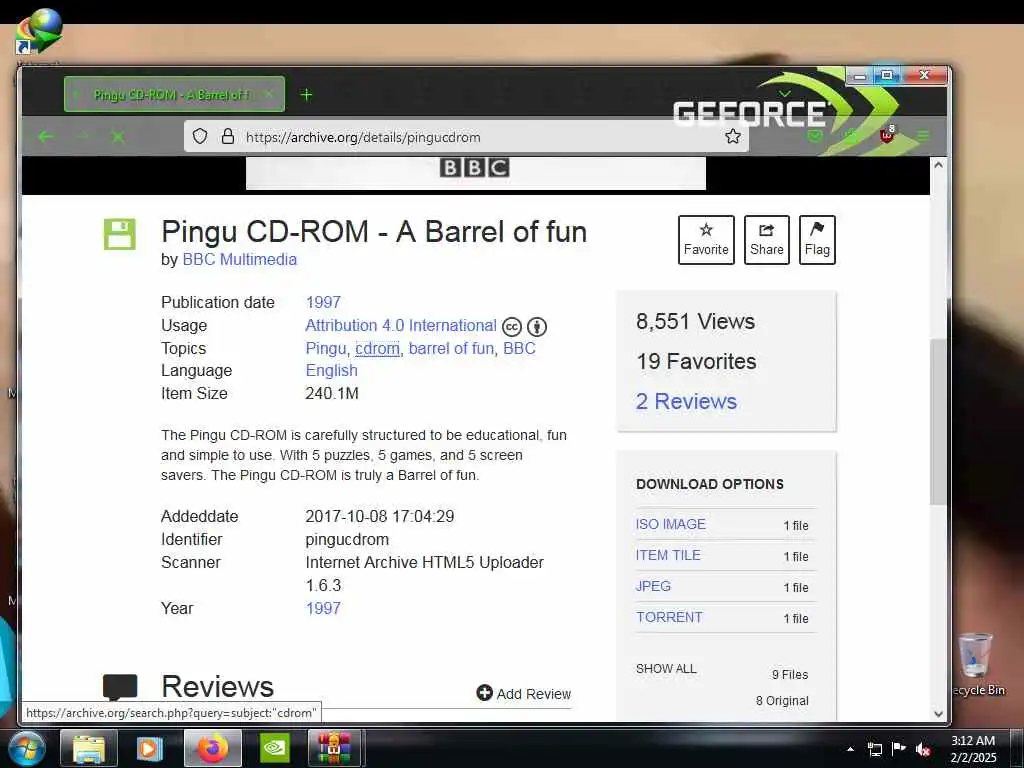Click the page scrollbar up arrow
The width and height of the screenshot is (1024, 768).
(x=938, y=165)
